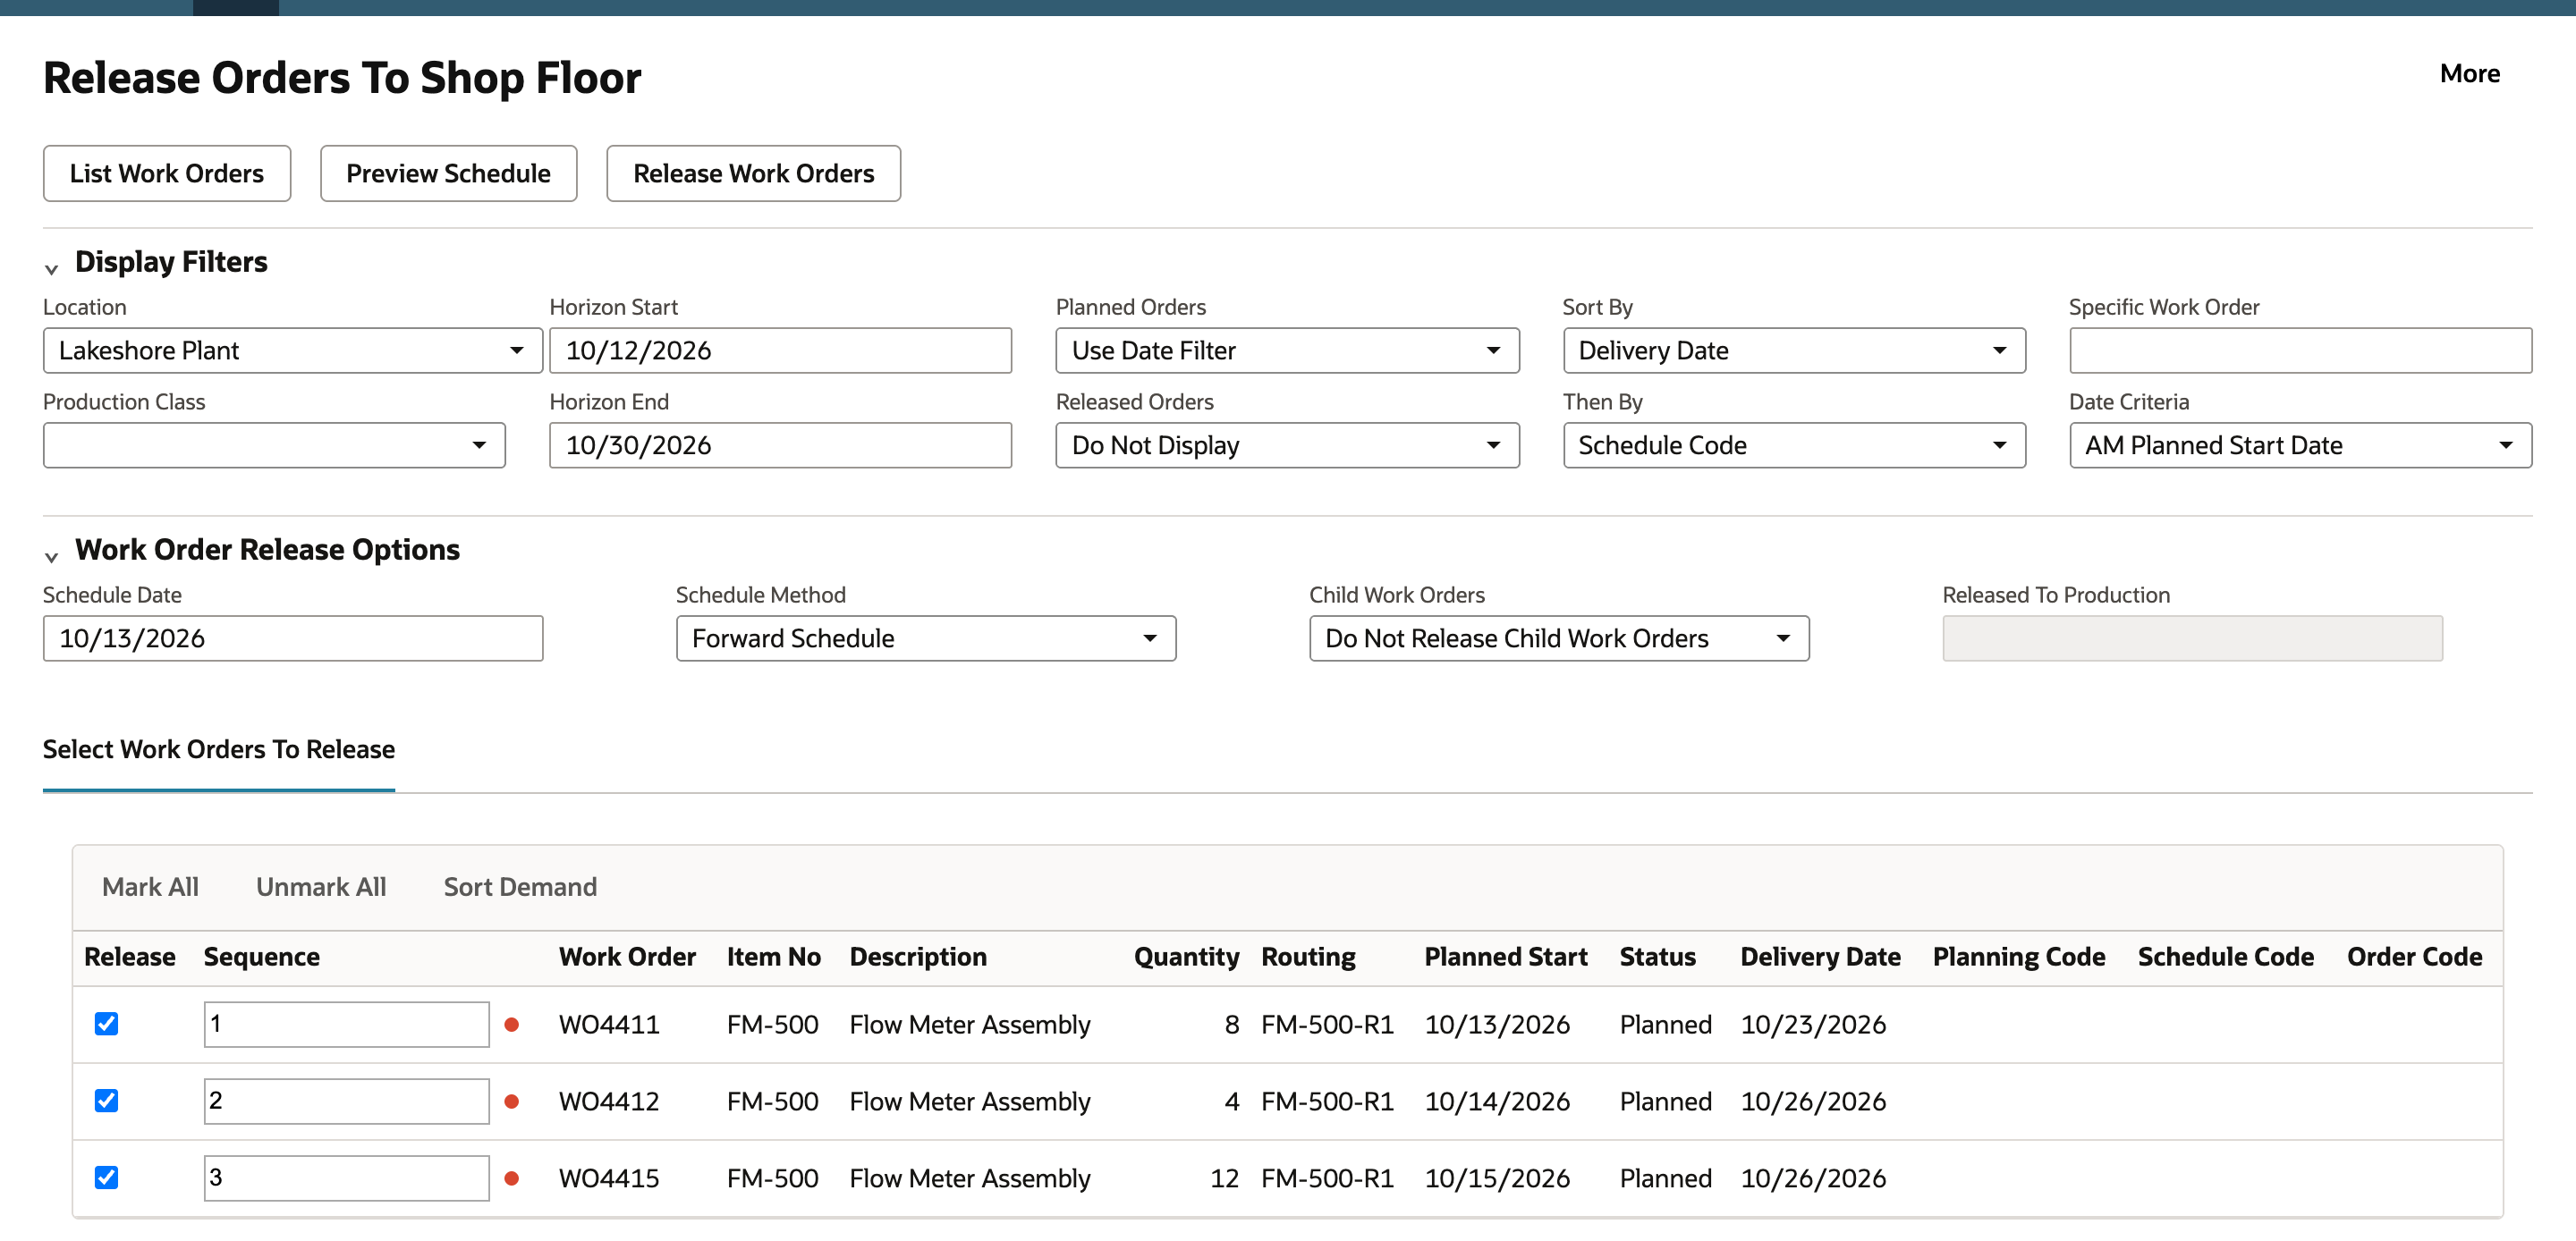Screen dimensions: 2576x1241
Task: Uncheck the Release checkbox for WO4412
Action: point(106,1100)
